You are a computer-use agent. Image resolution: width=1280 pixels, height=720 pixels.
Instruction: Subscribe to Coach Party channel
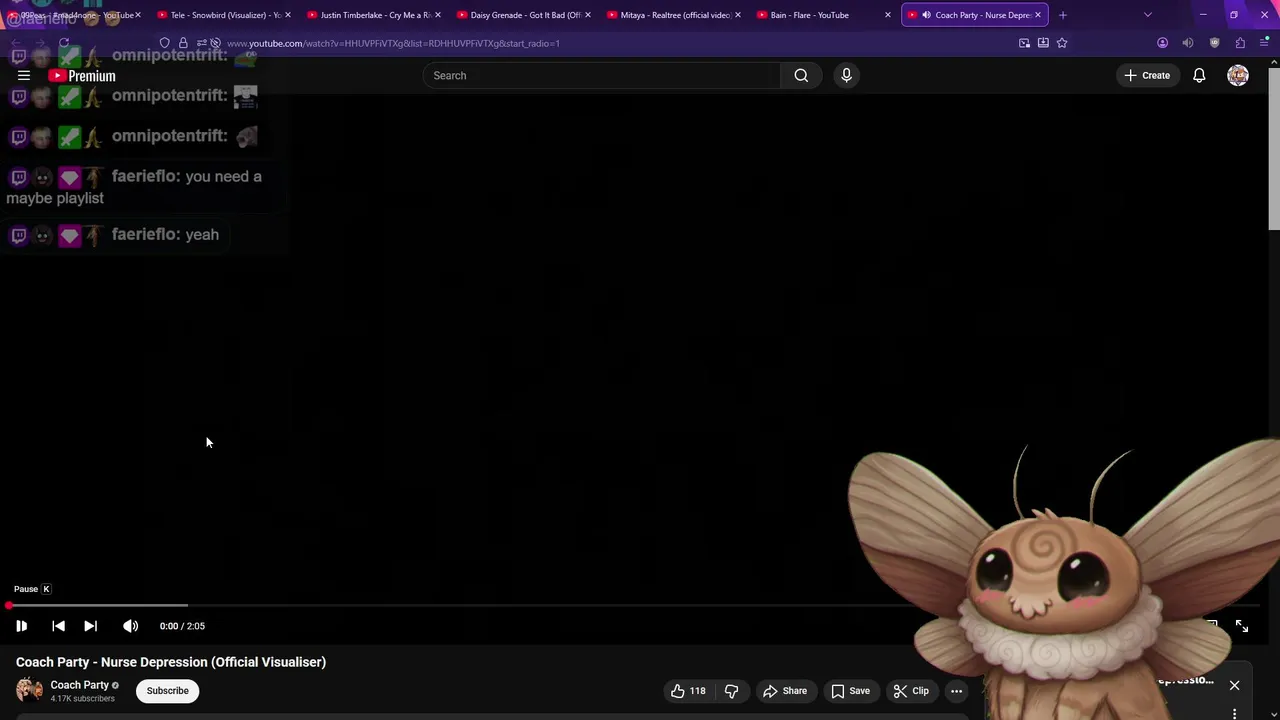coord(168,691)
